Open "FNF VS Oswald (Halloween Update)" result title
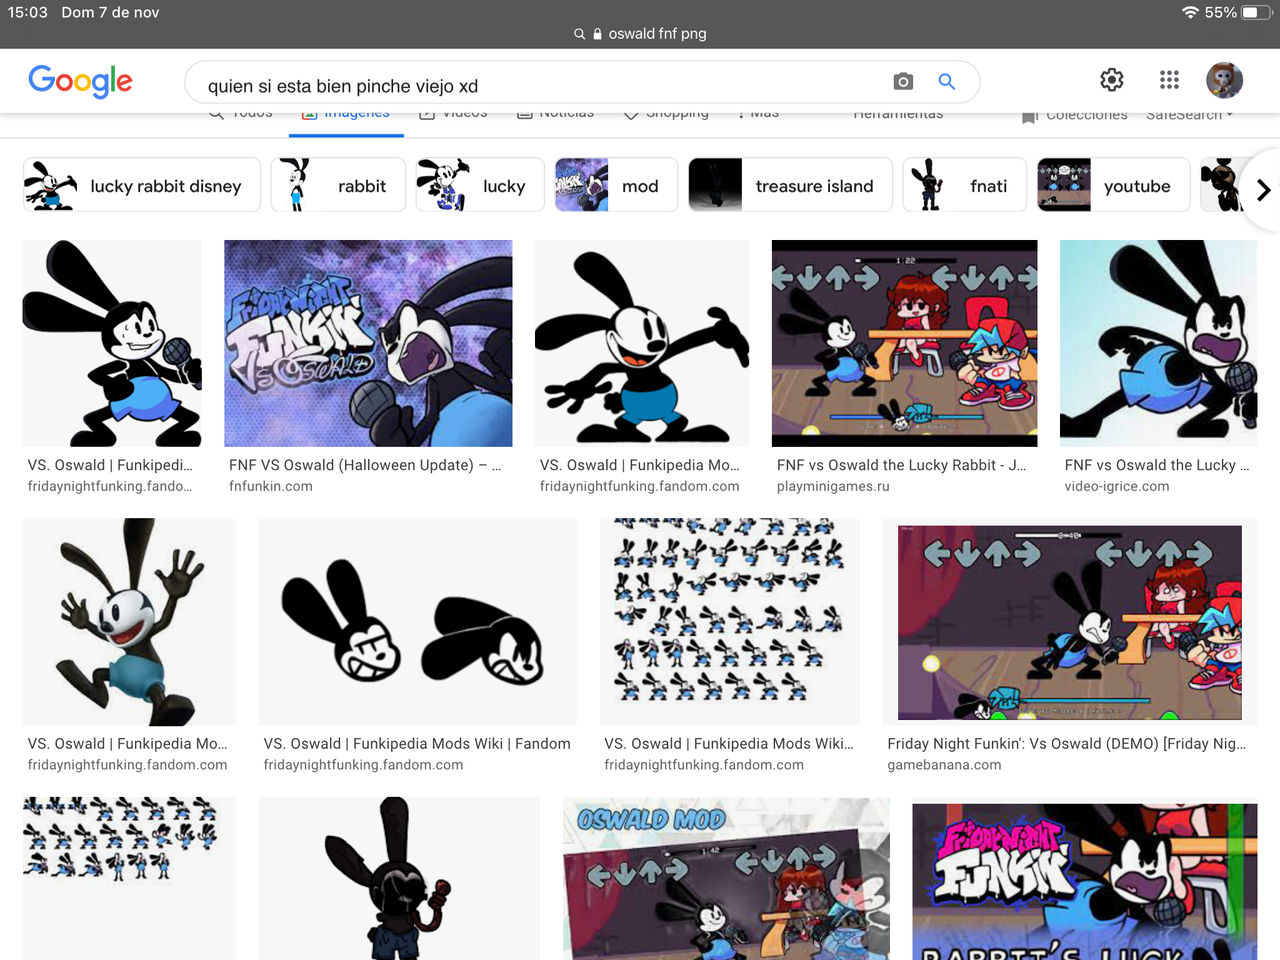 (x=365, y=465)
